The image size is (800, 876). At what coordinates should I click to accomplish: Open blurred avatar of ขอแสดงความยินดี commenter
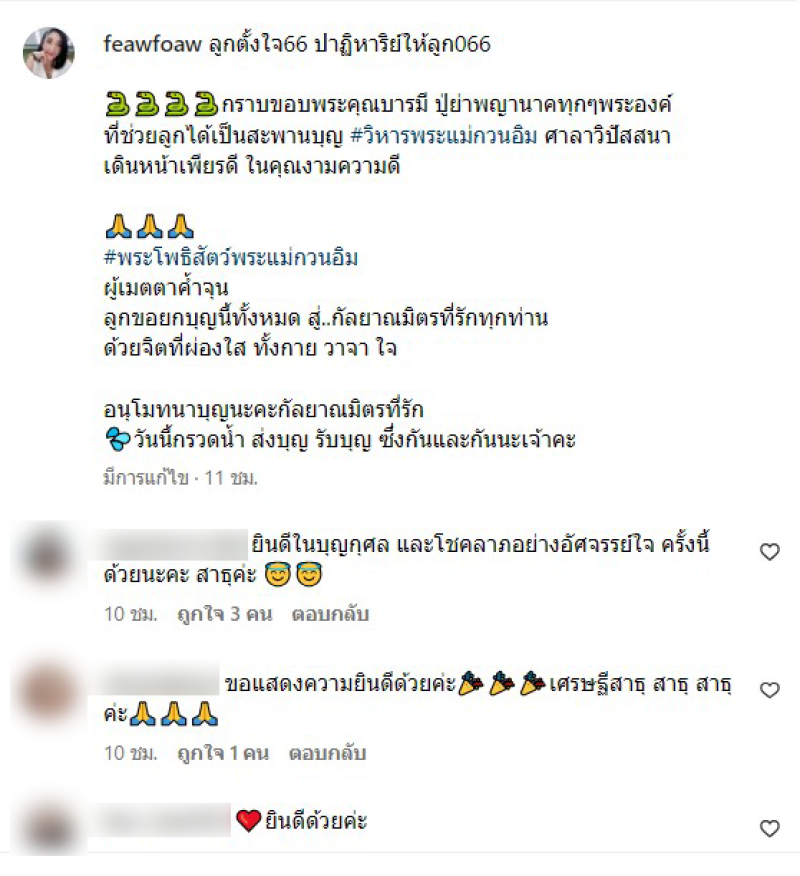47,693
